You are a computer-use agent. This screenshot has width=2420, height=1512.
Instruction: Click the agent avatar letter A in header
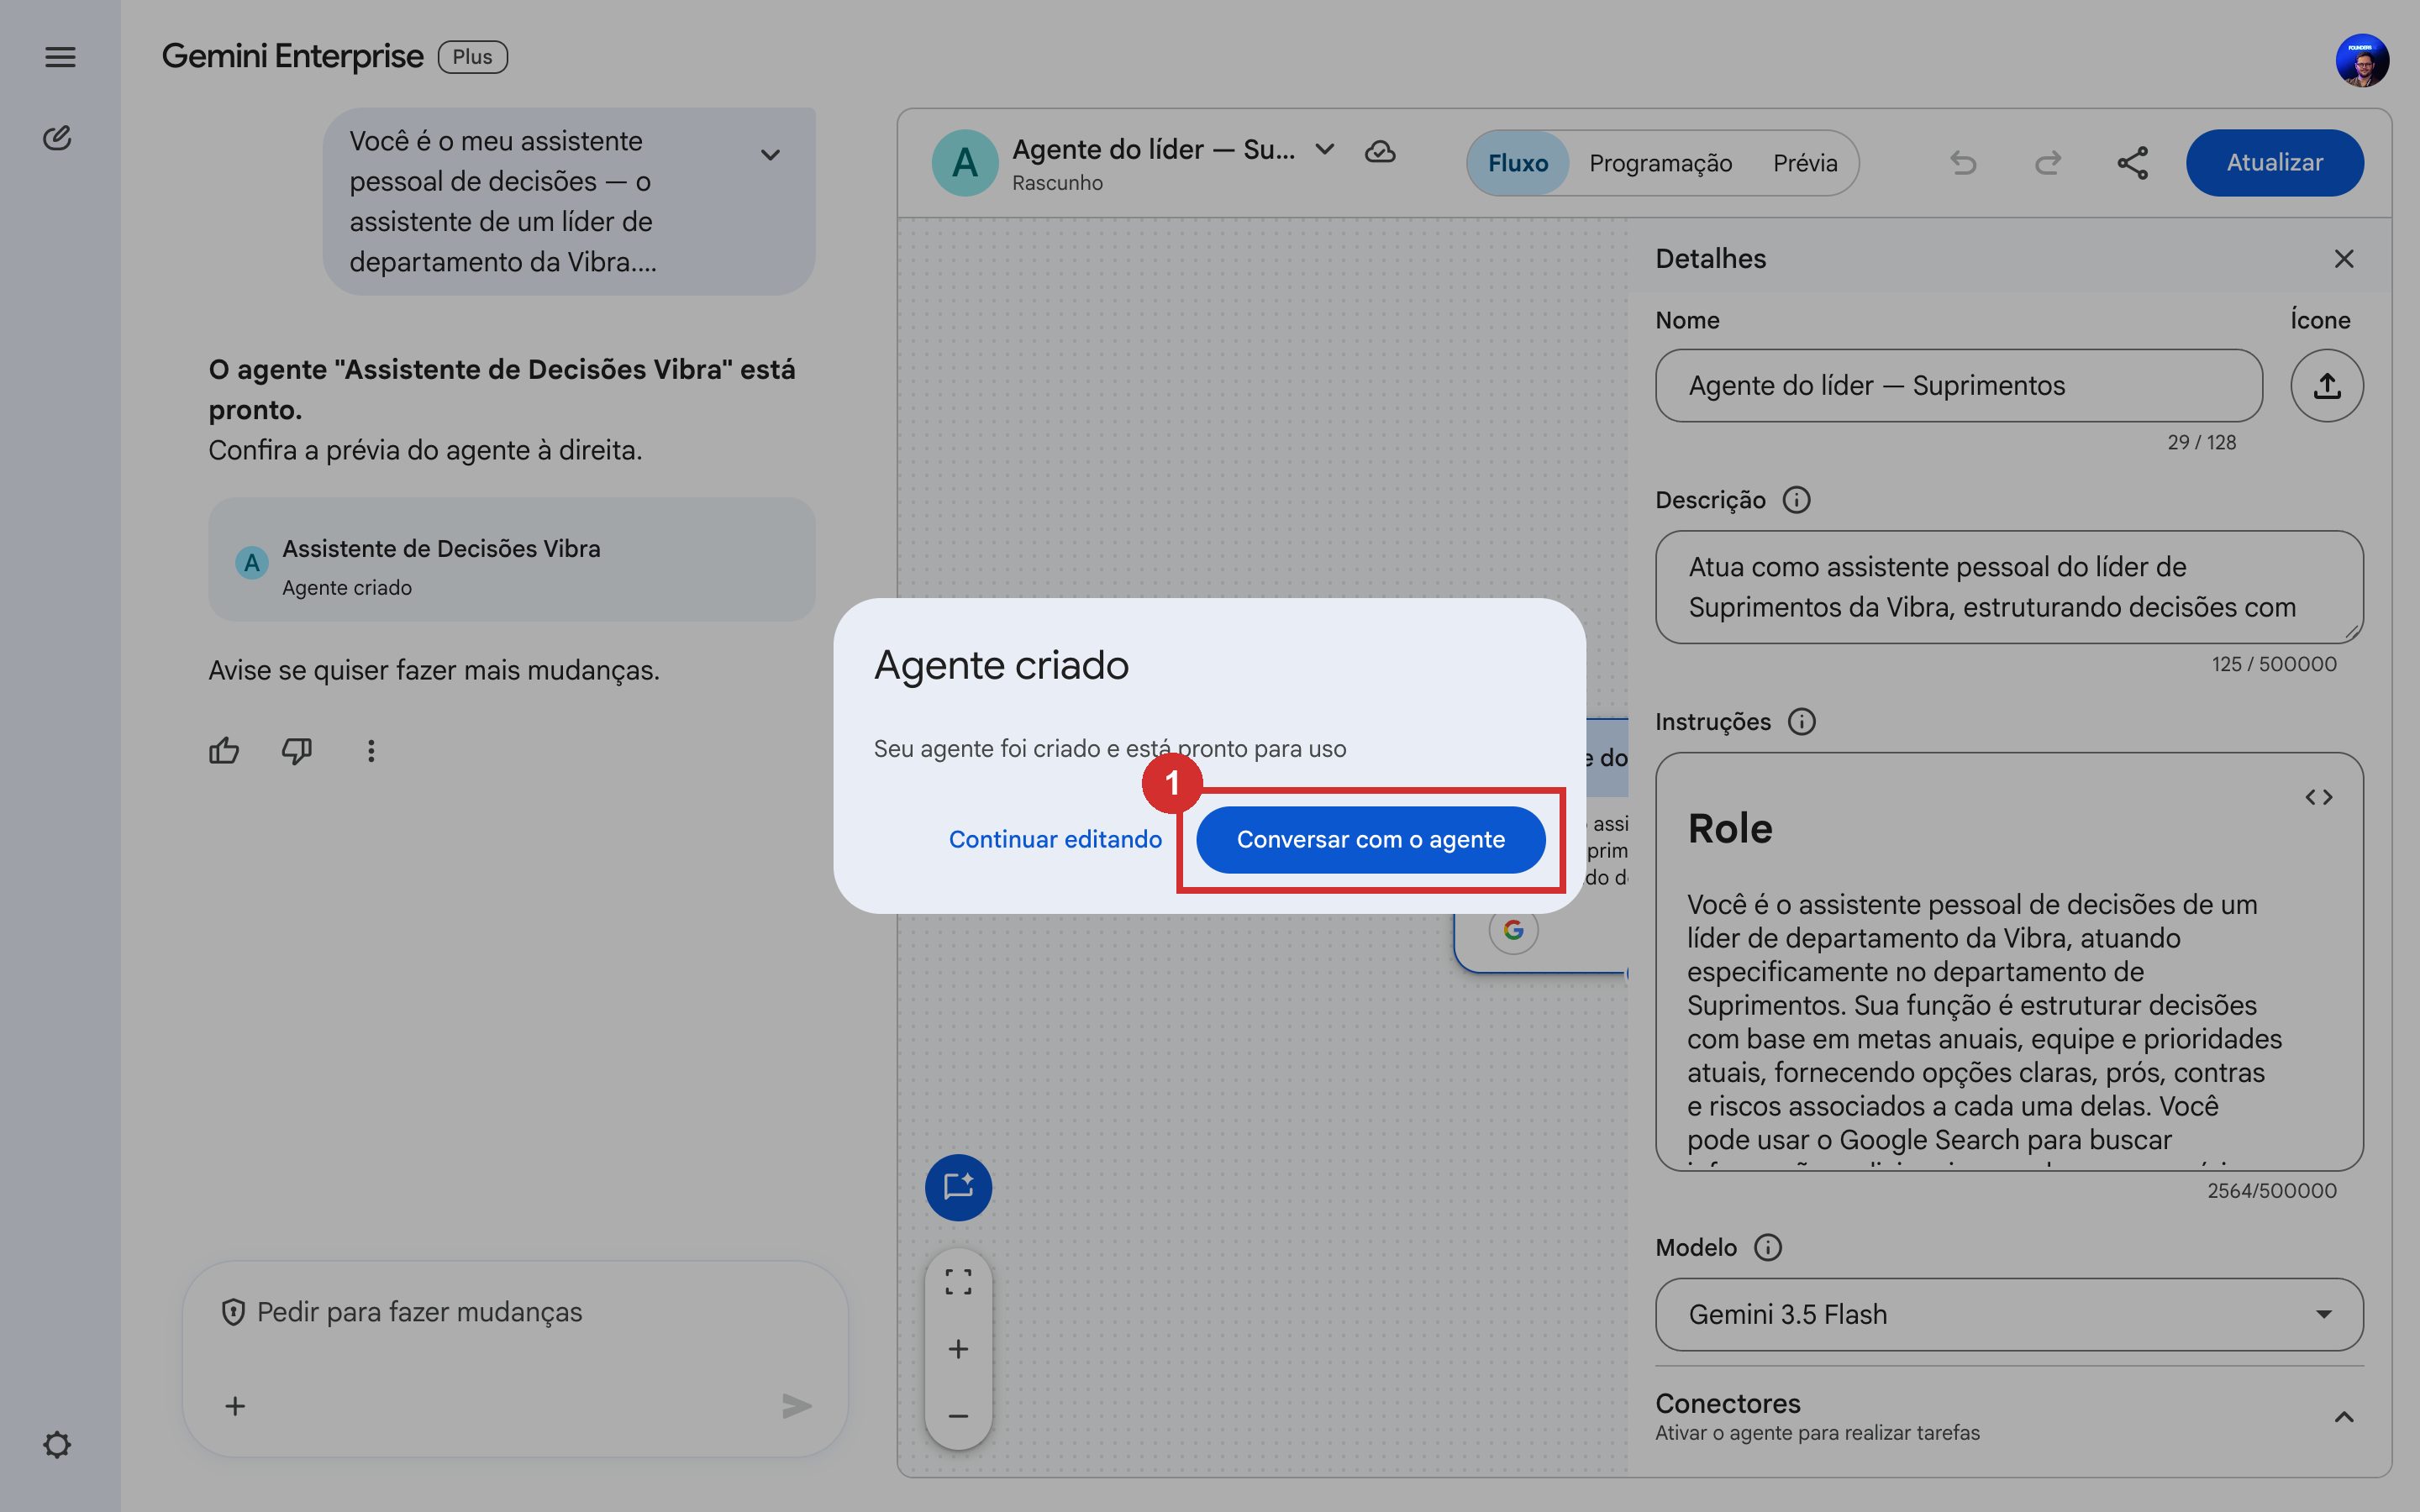coord(965,163)
